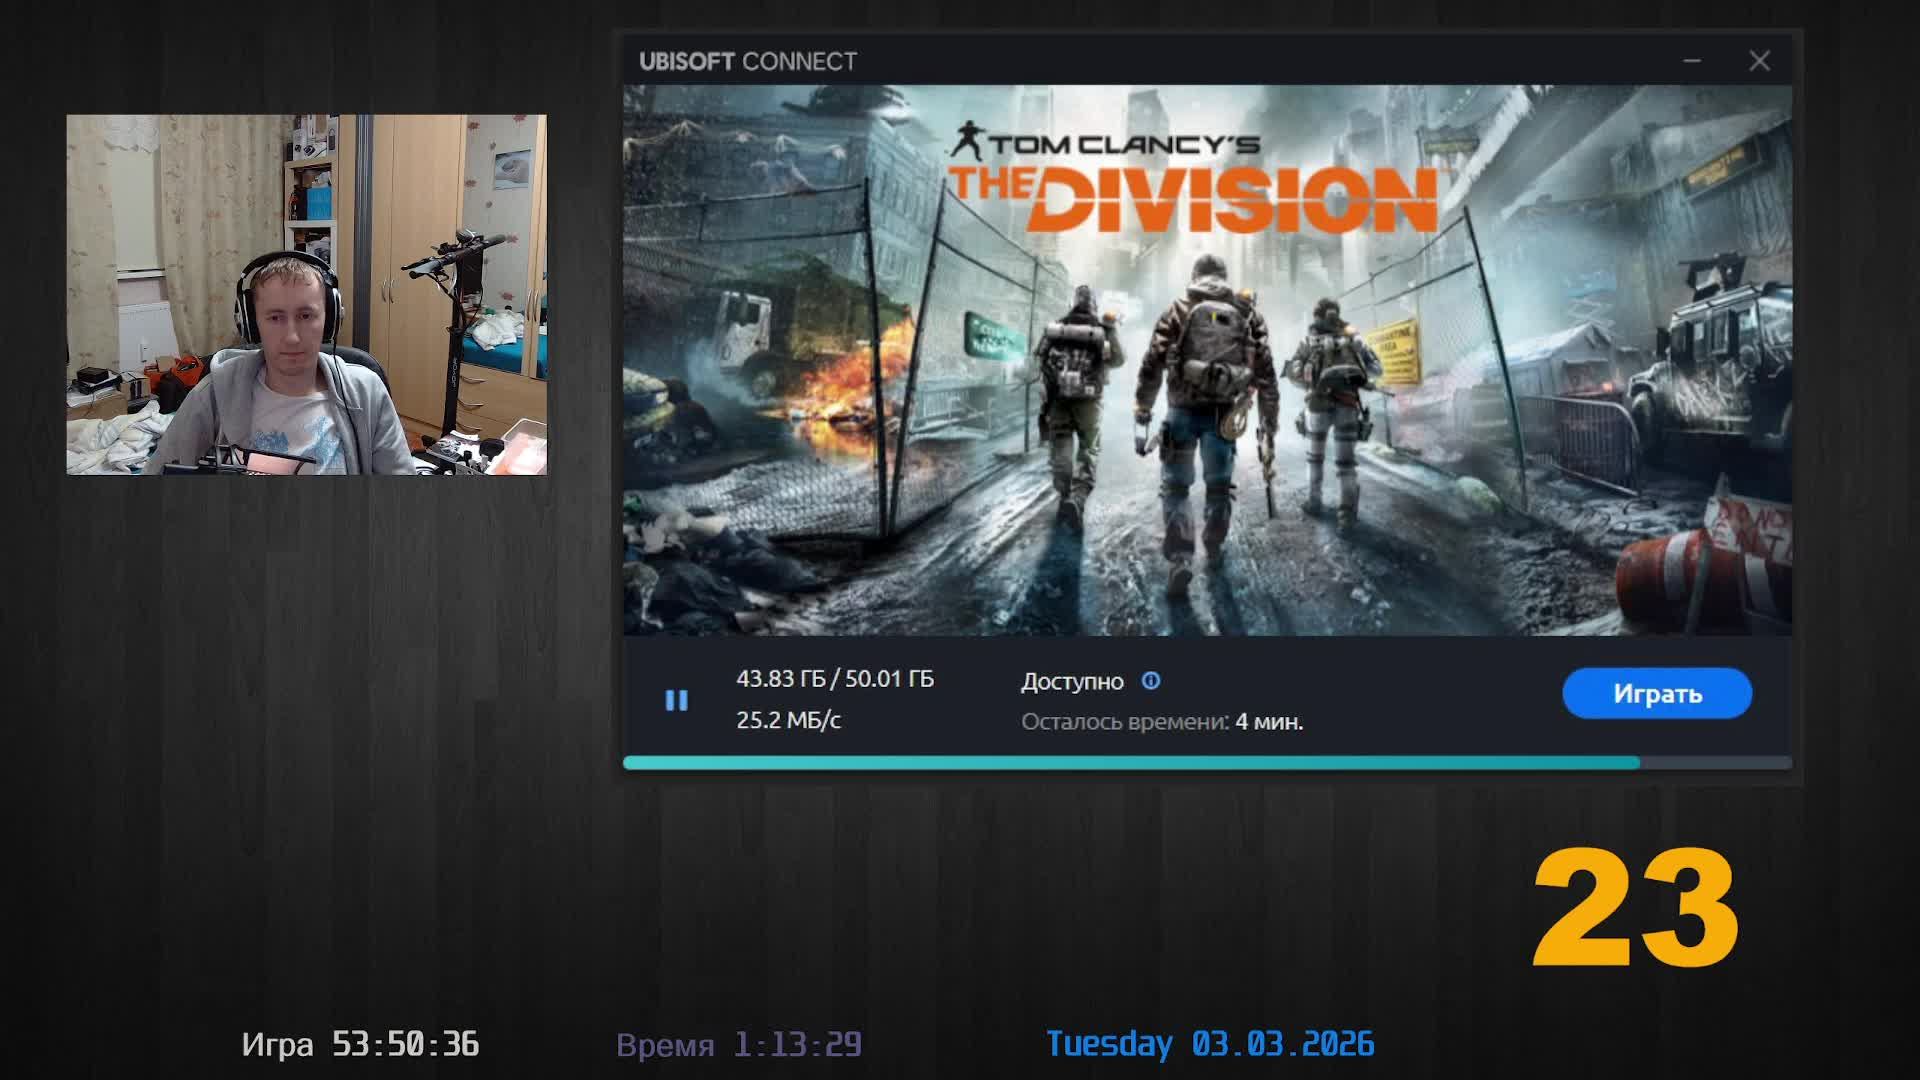Viewport: 1920px width, 1080px height.
Task: Click the Время 1:13:29 timer
Action: point(739,1044)
